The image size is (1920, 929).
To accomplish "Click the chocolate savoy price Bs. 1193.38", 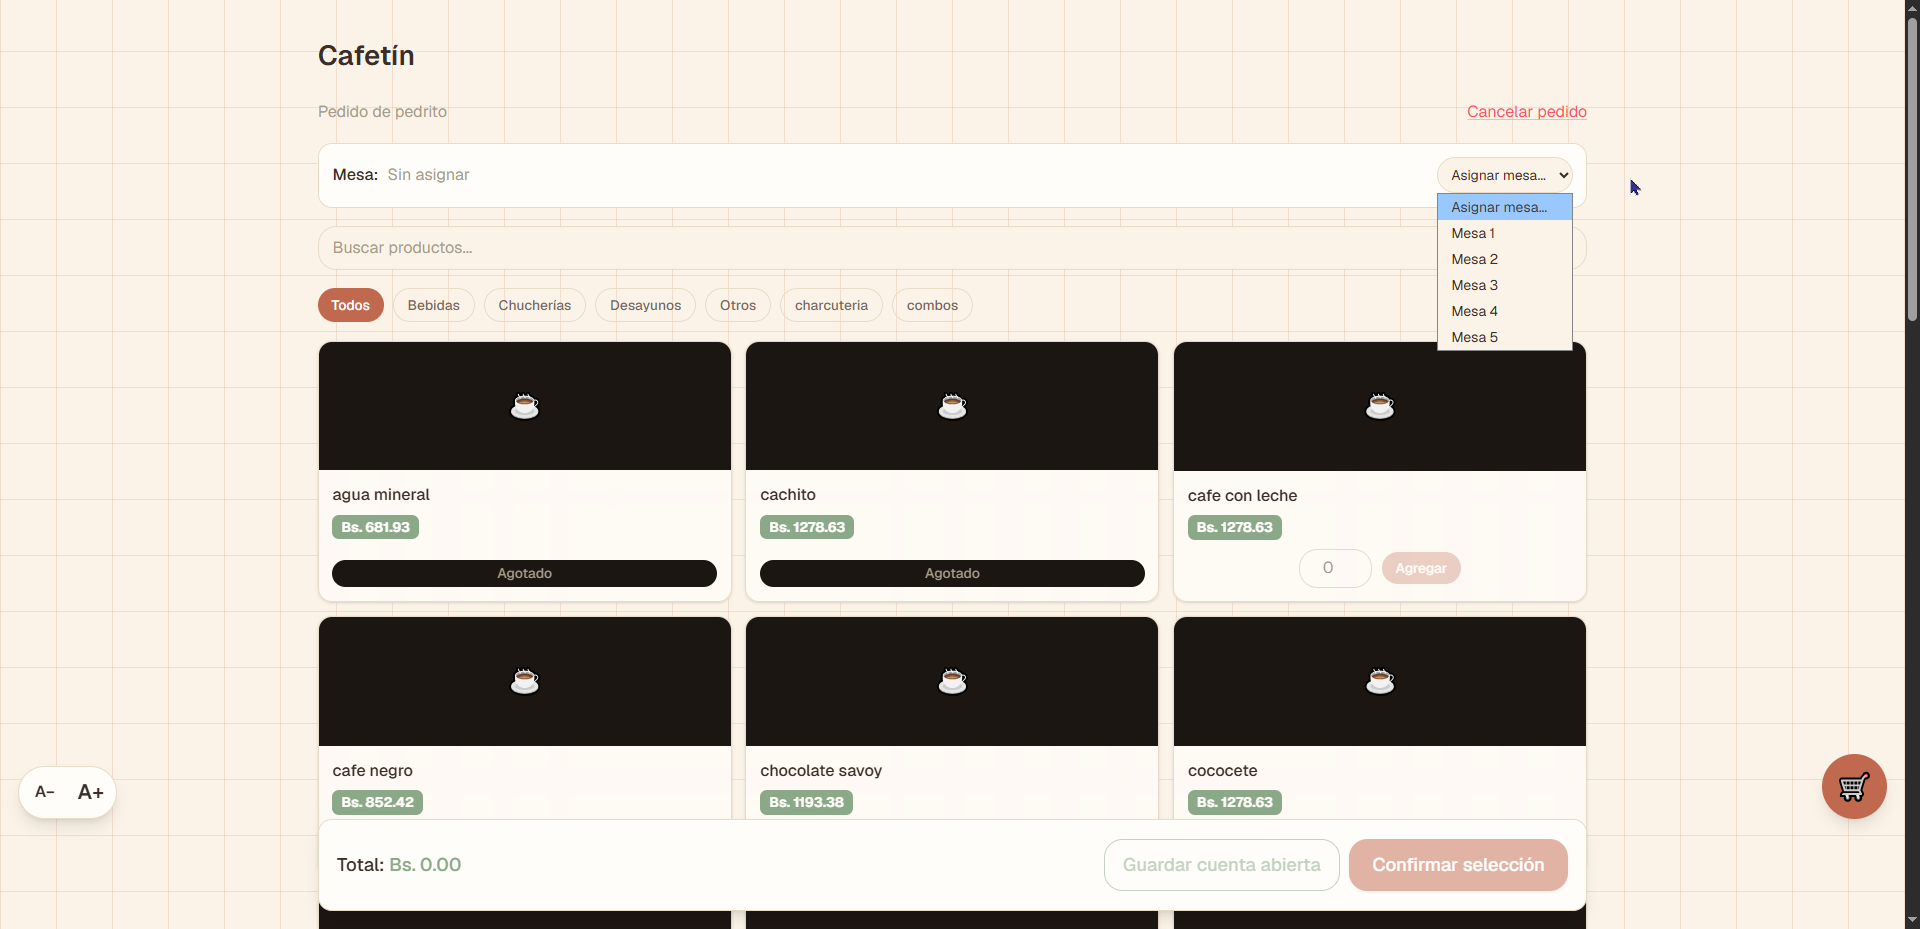I will (807, 802).
